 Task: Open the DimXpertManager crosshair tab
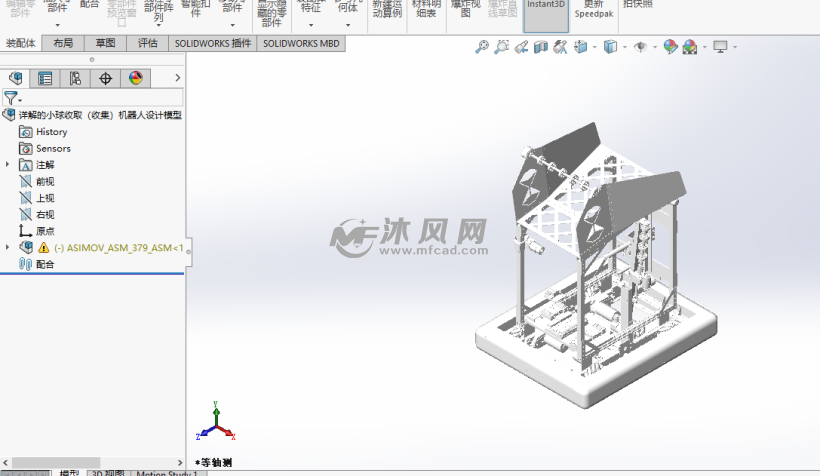tap(106, 78)
